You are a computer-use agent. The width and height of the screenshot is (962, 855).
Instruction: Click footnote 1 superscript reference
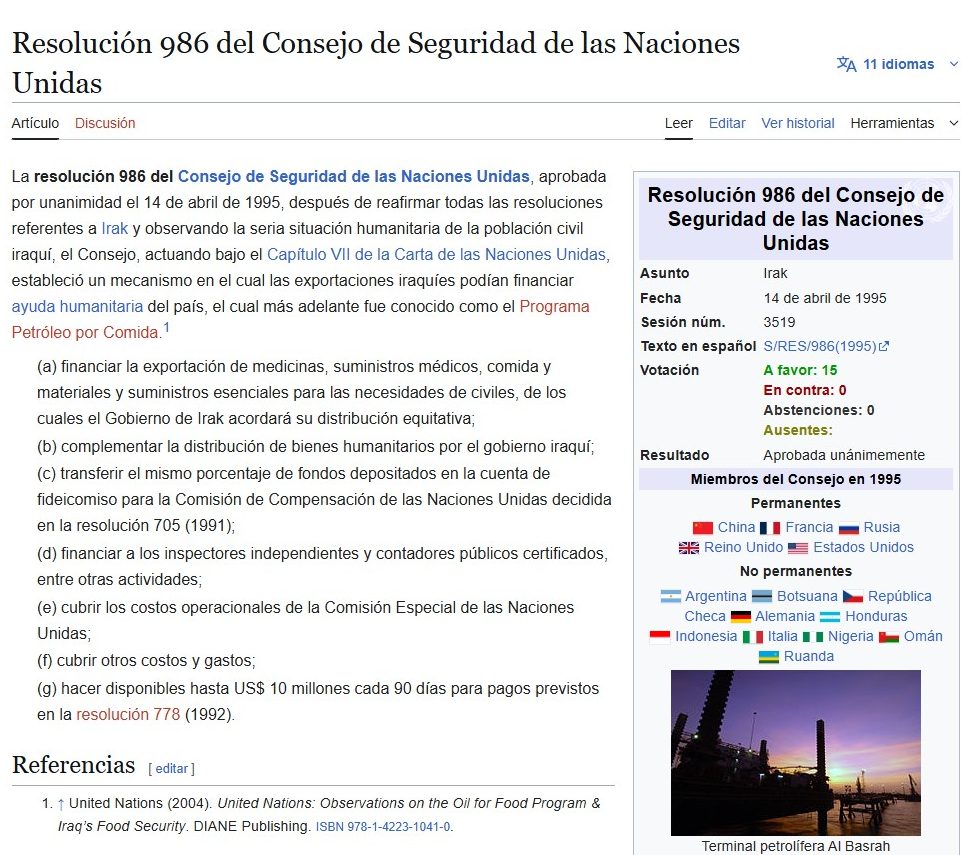[x=167, y=328]
